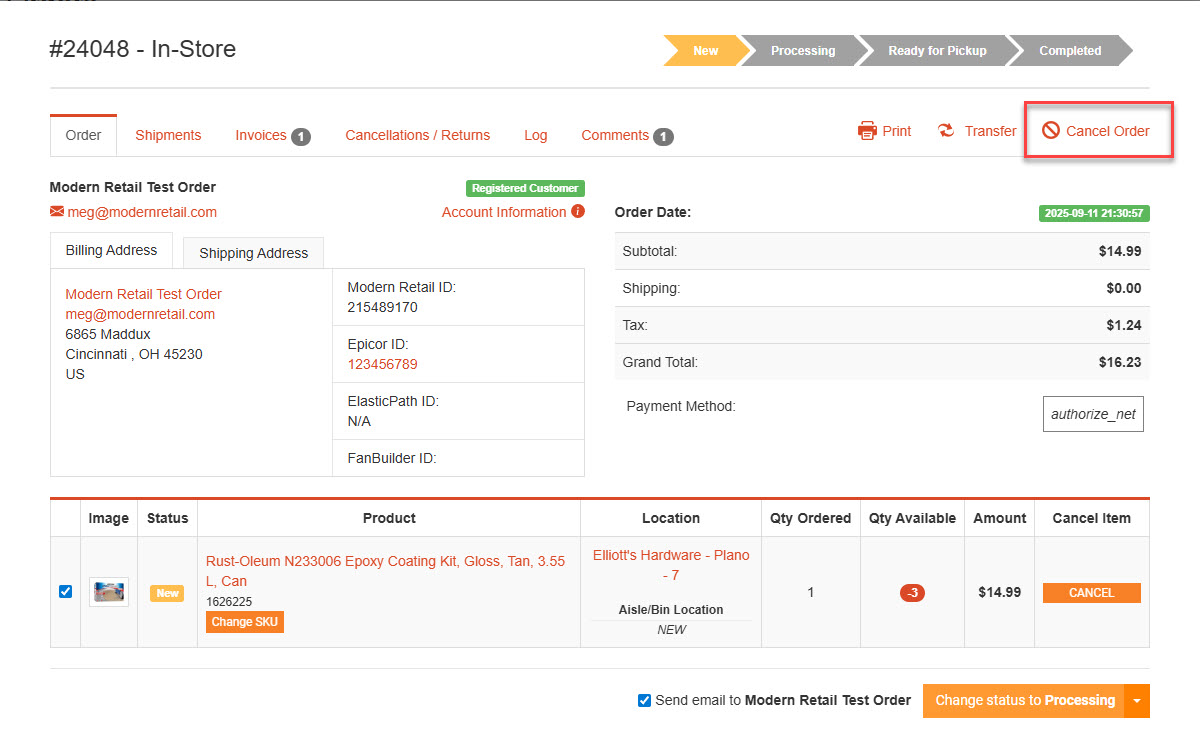Select the Order tab
The width and height of the screenshot is (1200, 748).
[x=84, y=135]
